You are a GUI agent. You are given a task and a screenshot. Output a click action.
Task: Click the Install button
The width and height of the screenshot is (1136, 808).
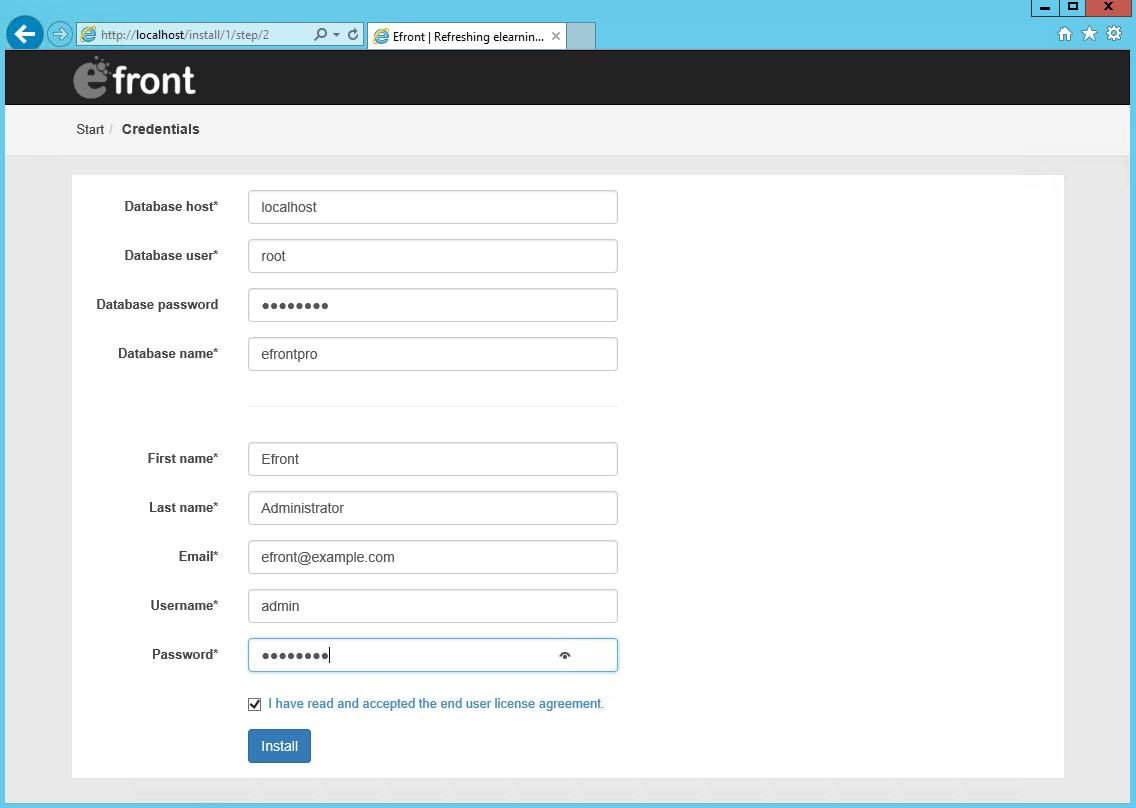[x=279, y=746]
